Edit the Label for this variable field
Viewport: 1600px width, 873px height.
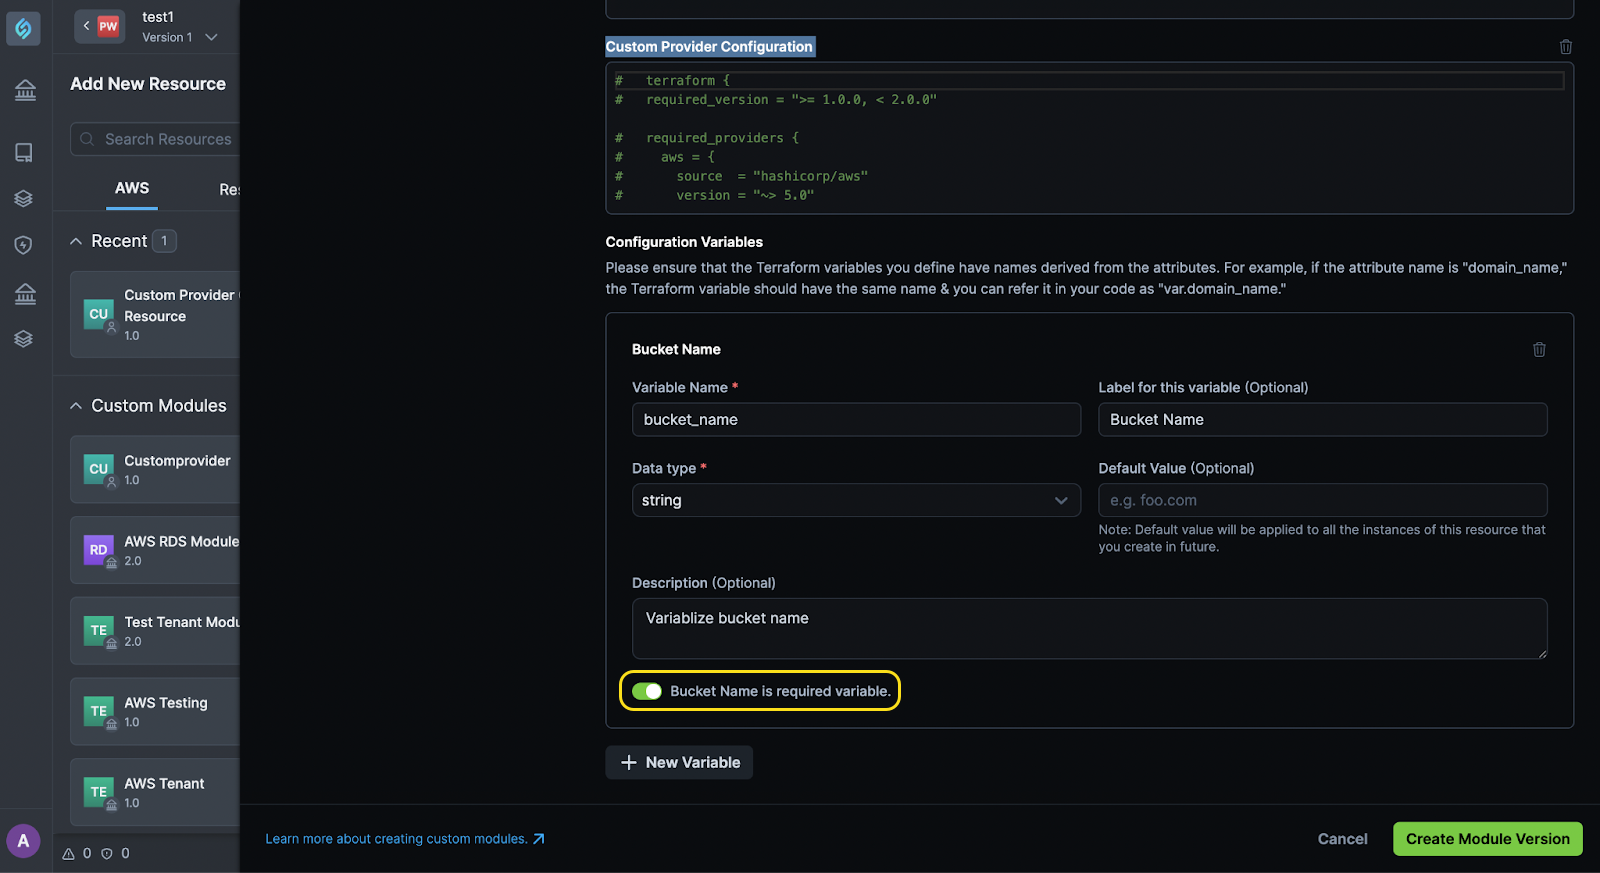[x=1322, y=420]
